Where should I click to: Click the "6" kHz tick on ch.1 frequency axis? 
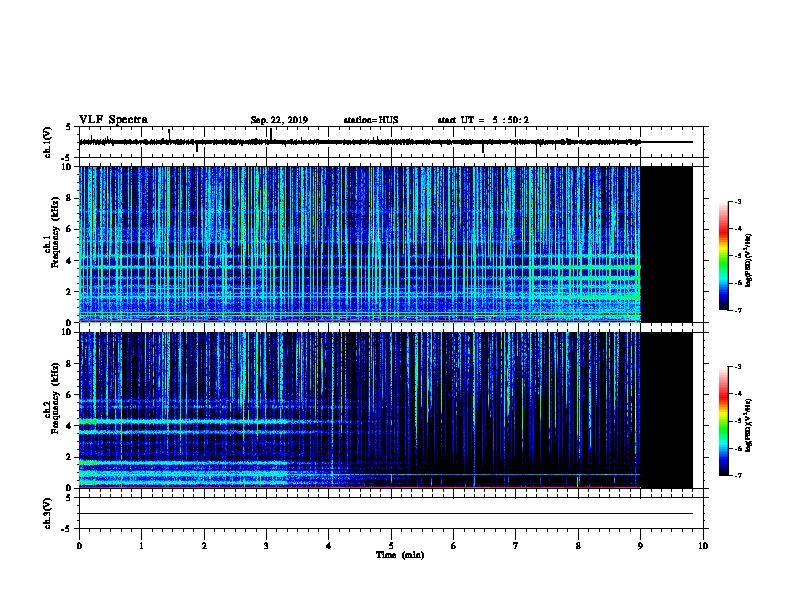[71, 230]
